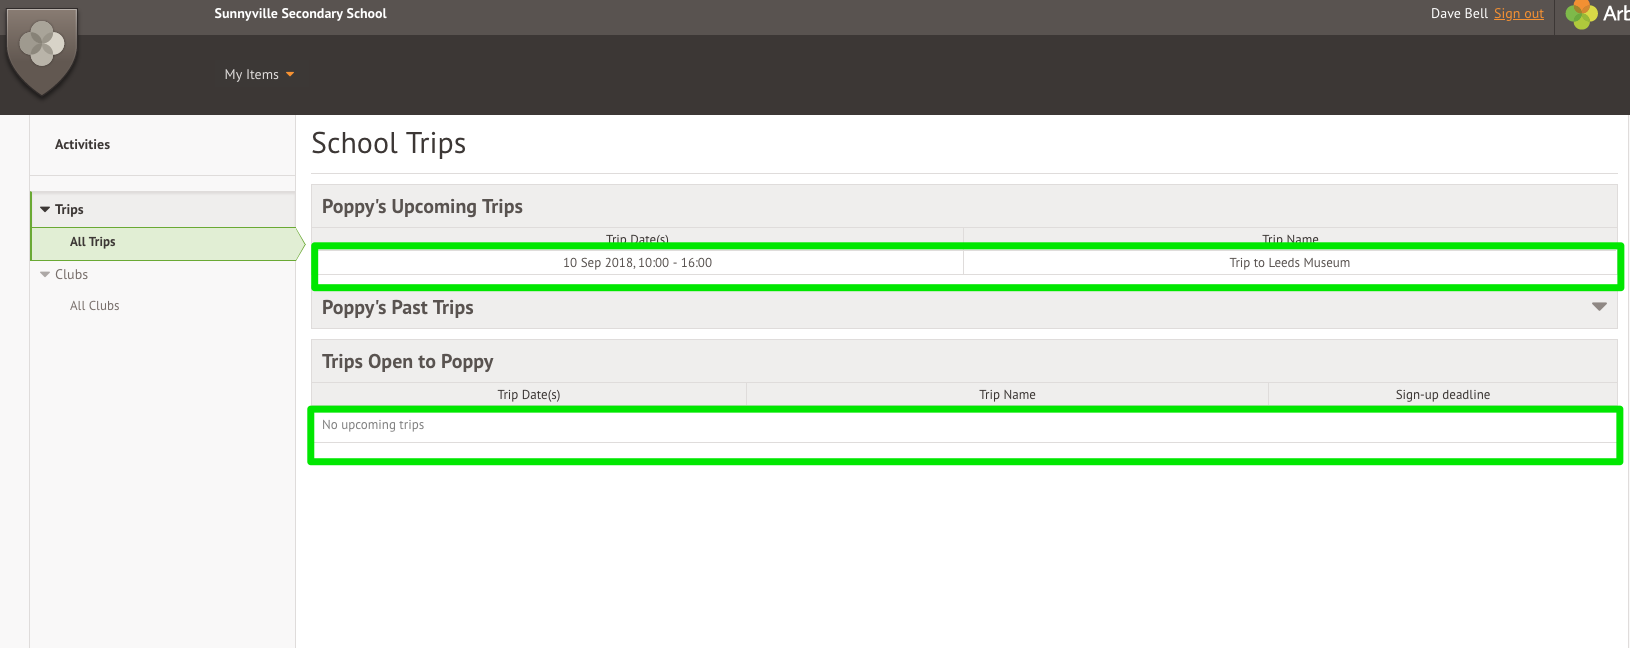Open the Trip to Leeds Museum entry

[1290, 263]
